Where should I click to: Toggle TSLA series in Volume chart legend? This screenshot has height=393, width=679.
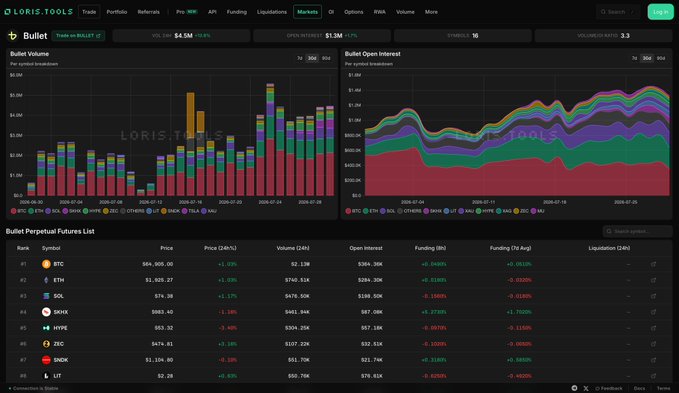click(191, 211)
